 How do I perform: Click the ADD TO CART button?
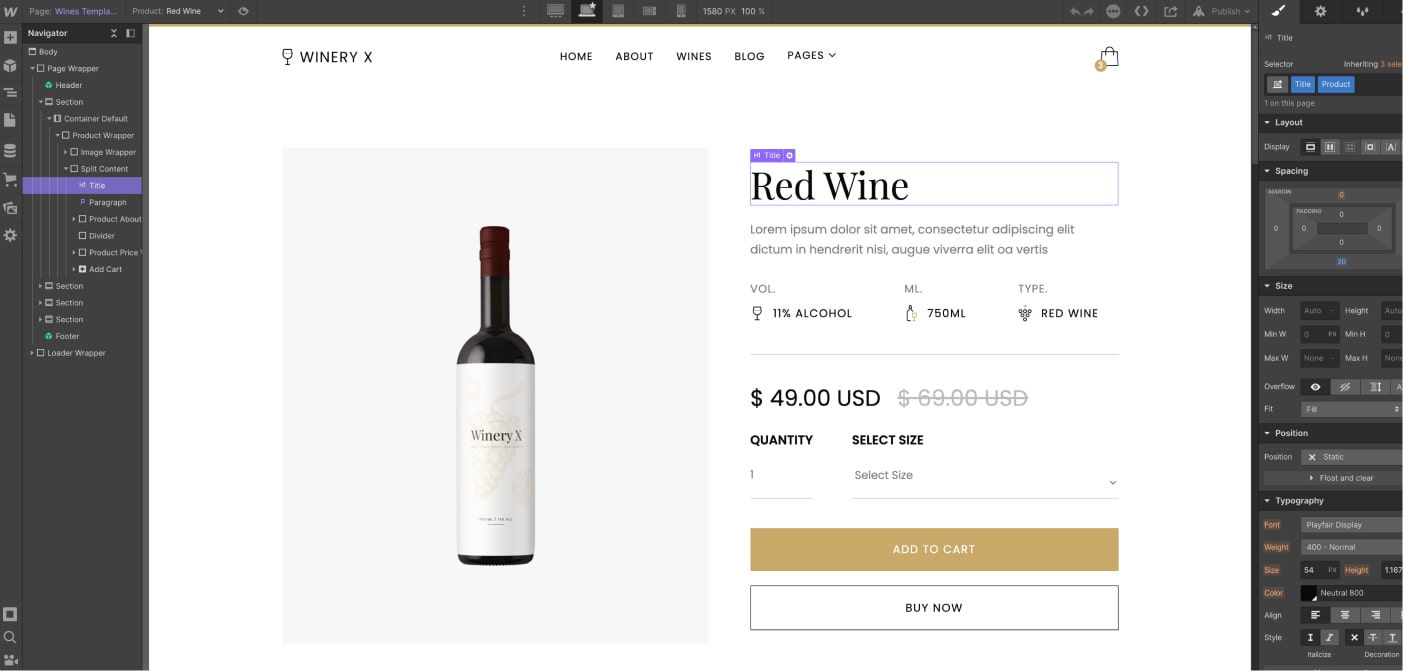pyautogui.click(x=934, y=549)
